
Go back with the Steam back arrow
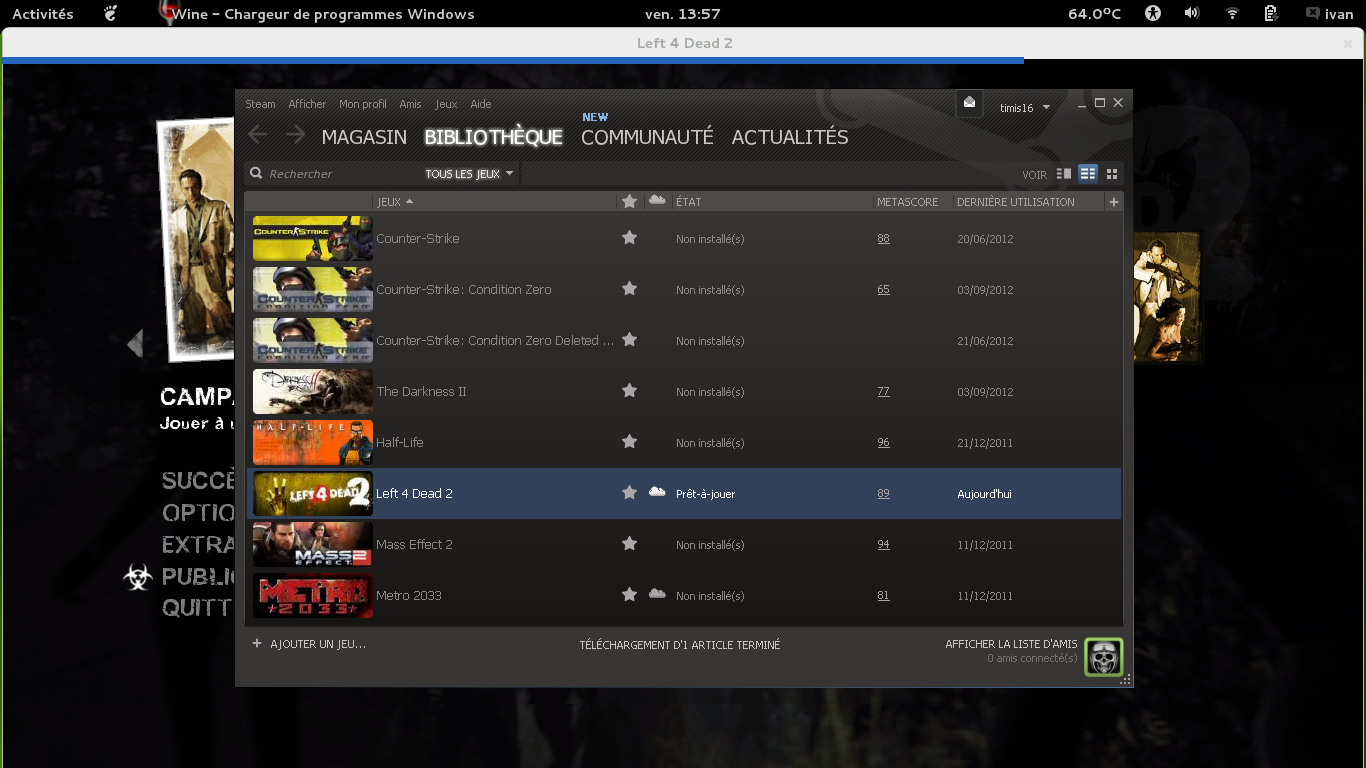[x=258, y=135]
